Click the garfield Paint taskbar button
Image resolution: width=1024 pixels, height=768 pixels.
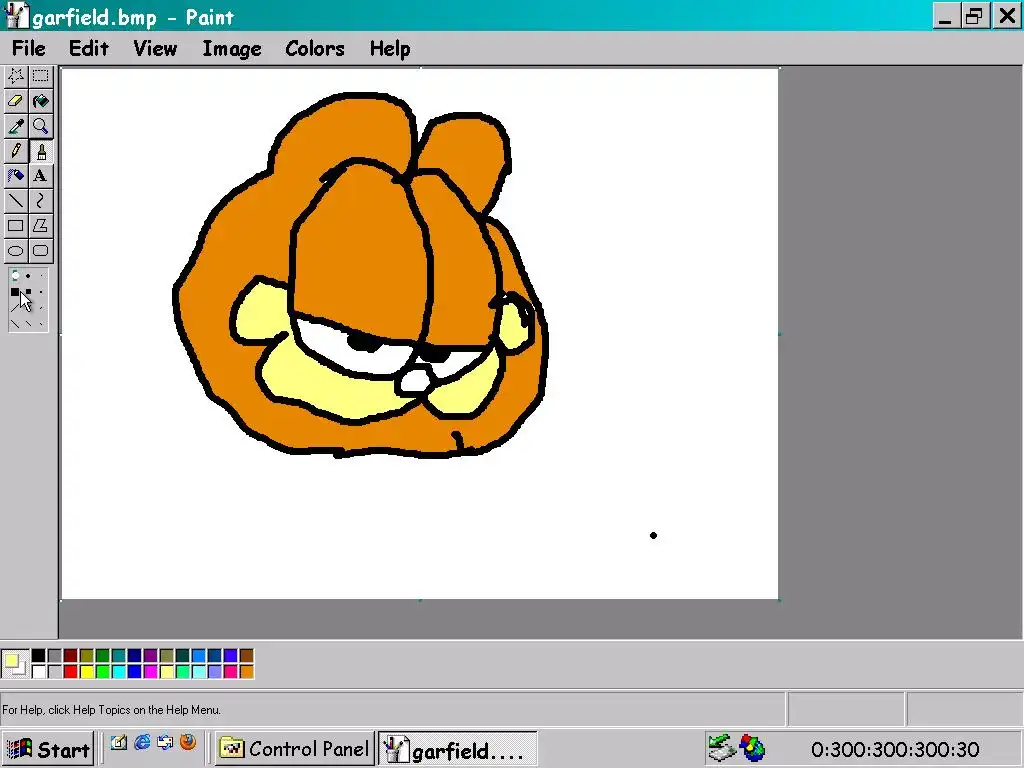coord(457,749)
